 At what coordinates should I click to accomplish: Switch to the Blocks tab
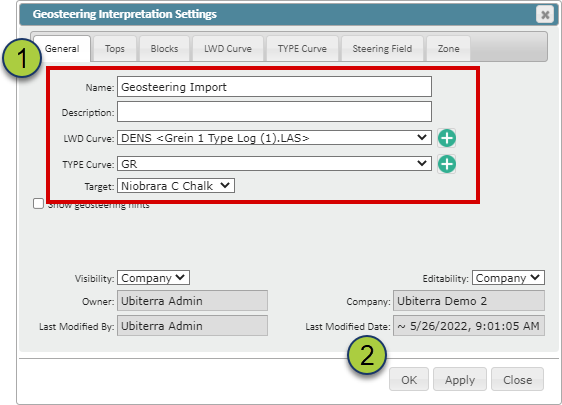[x=164, y=49]
